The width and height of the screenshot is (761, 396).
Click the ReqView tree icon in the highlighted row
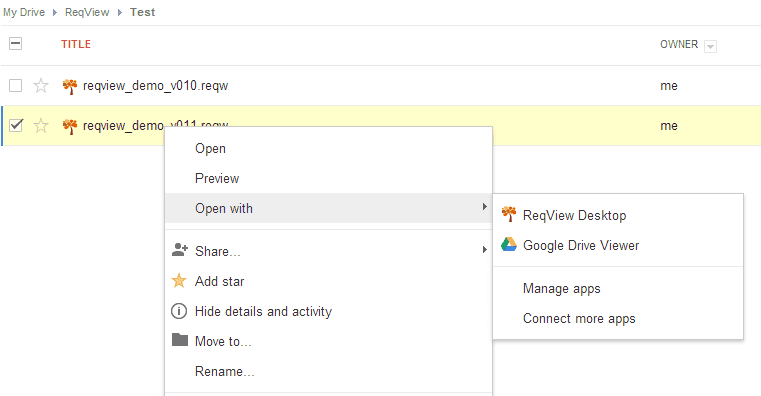click(70, 126)
